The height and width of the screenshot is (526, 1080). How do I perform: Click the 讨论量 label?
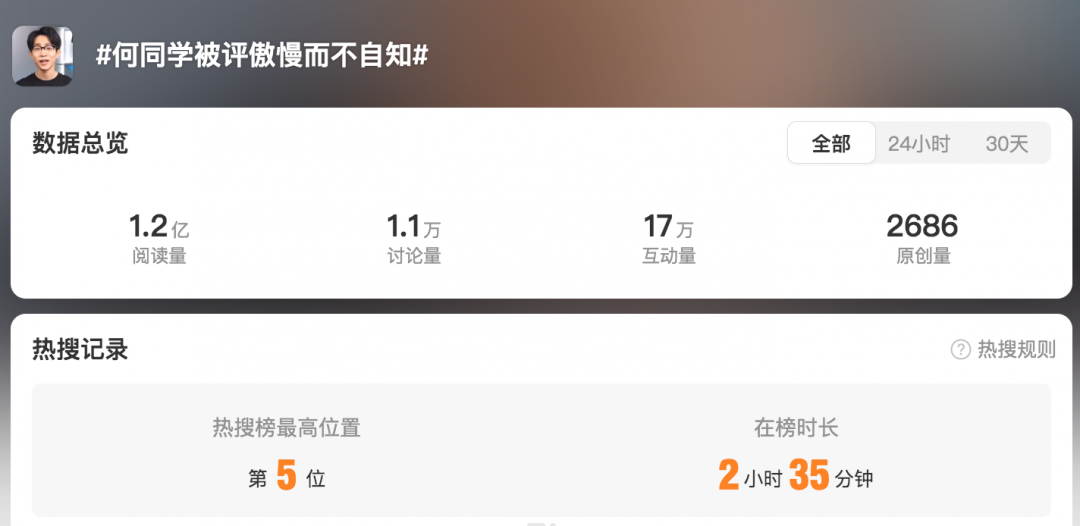pyautogui.click(x=414, y=257)
